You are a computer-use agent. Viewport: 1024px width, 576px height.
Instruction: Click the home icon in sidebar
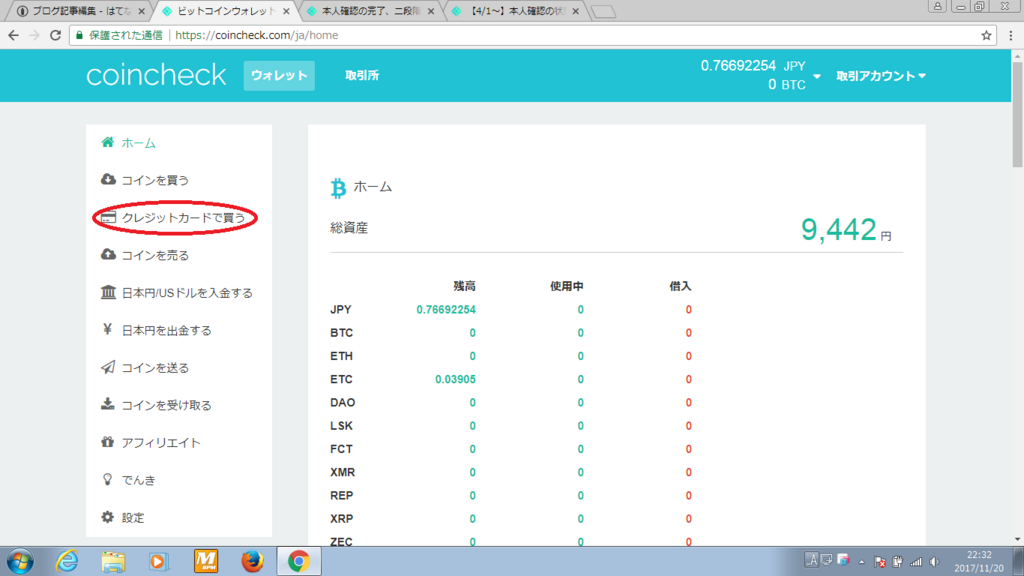(108, 142)
